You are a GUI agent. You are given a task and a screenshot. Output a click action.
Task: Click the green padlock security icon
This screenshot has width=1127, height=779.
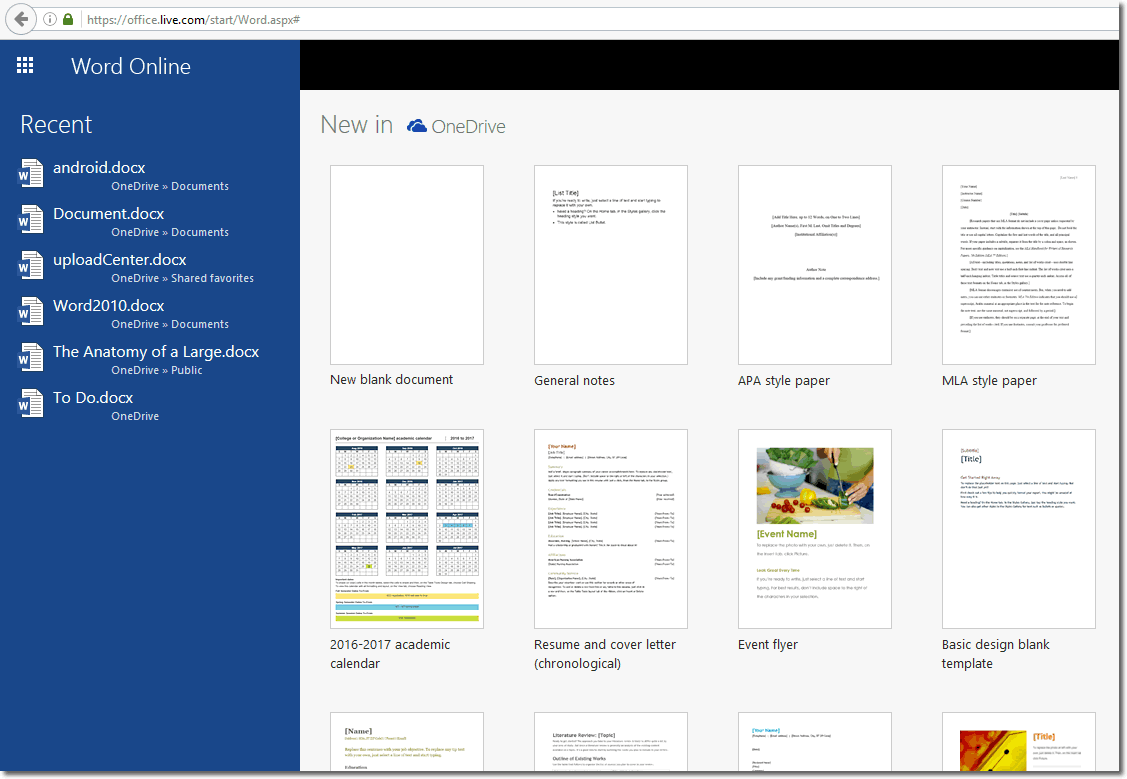(68, 19)
